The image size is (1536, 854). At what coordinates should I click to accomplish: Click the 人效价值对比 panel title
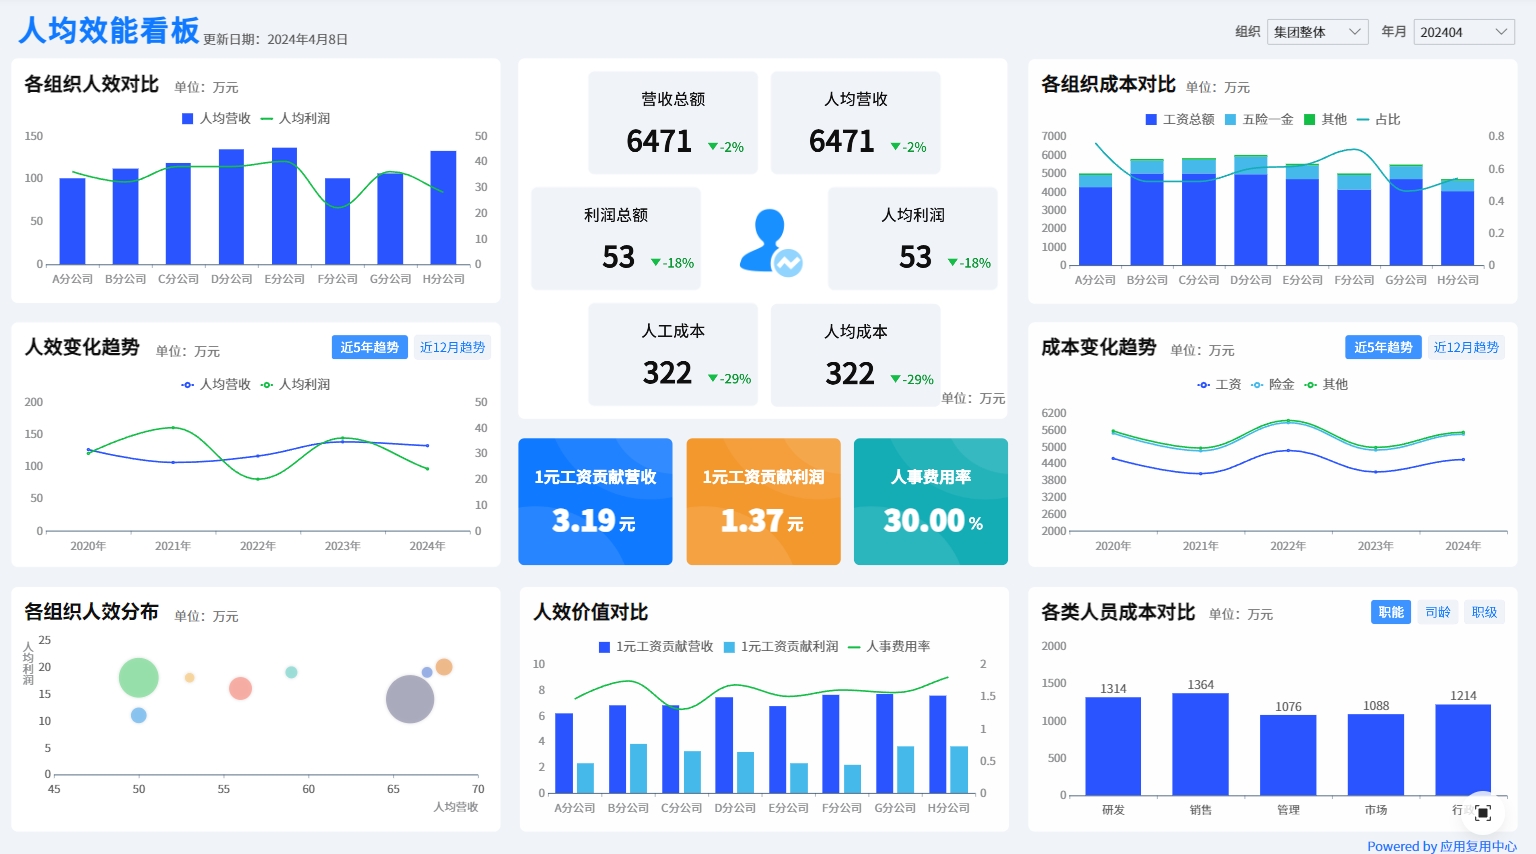(x=591, y=612)
